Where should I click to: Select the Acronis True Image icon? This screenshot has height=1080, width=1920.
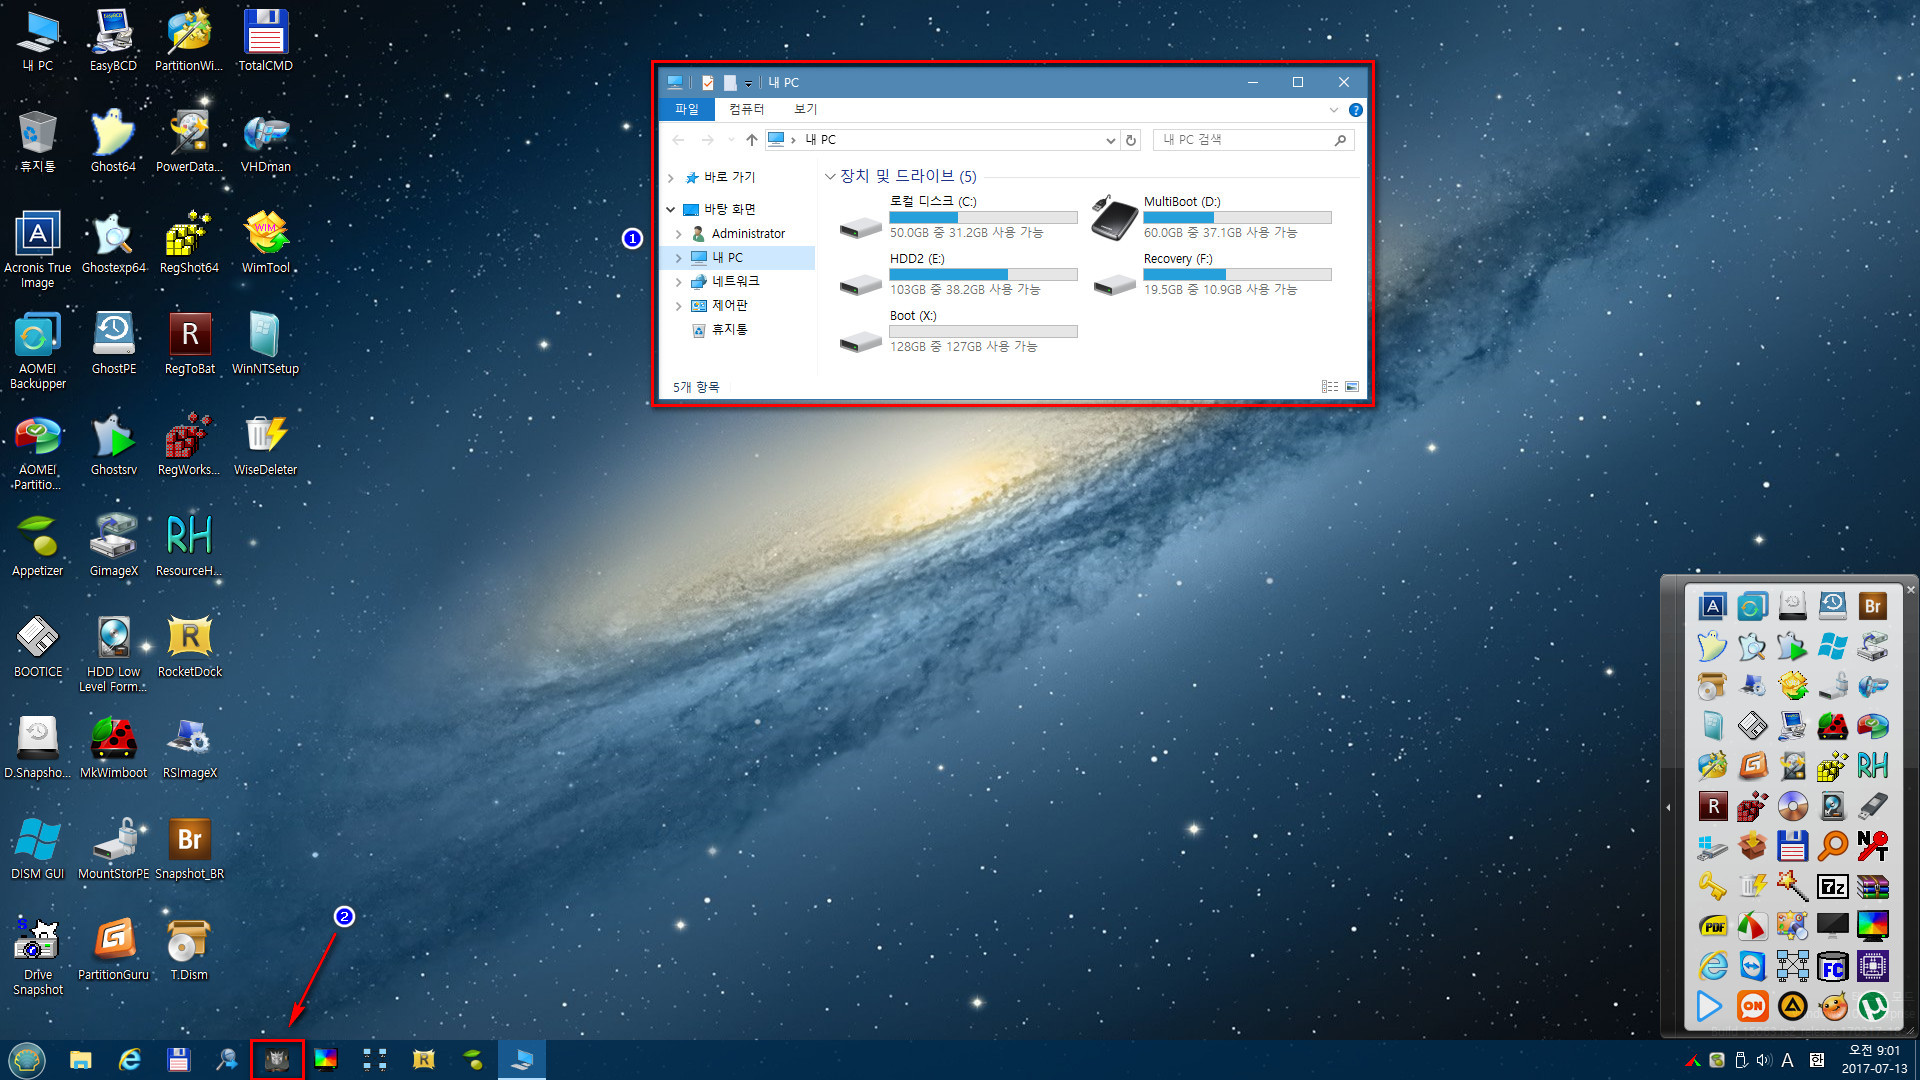[x=37, y=249]
